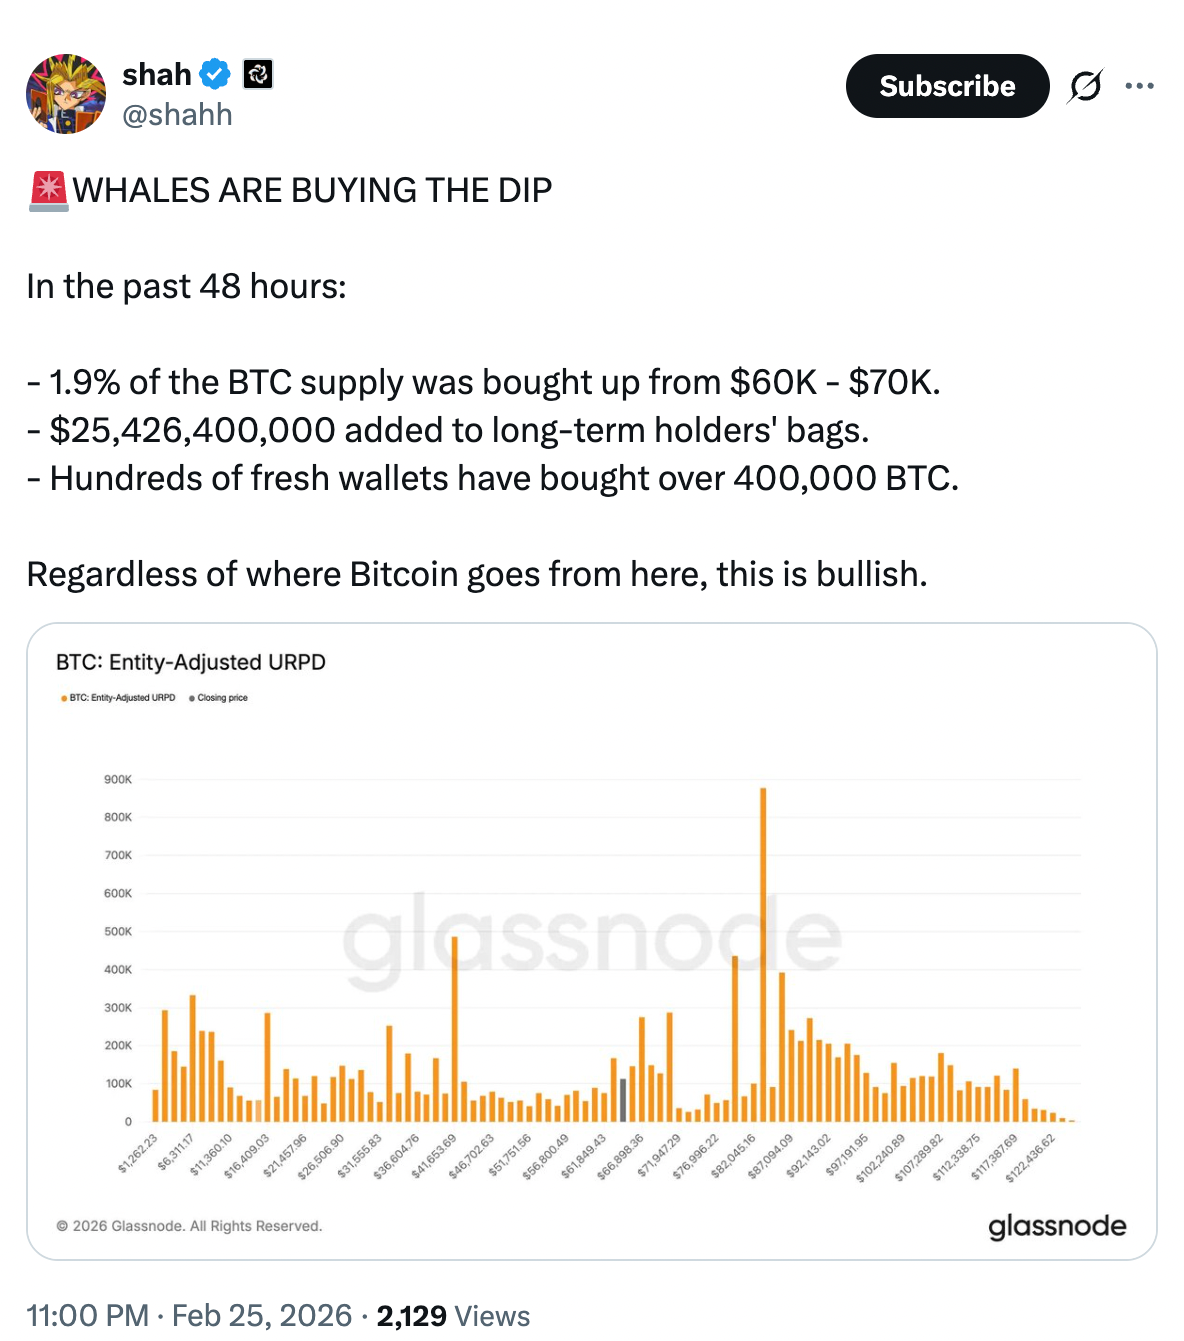1184x1341 pixels.
Task: Toggle the BTC: Entity-Adjusted URPD series
Action: tap(120, 697)
